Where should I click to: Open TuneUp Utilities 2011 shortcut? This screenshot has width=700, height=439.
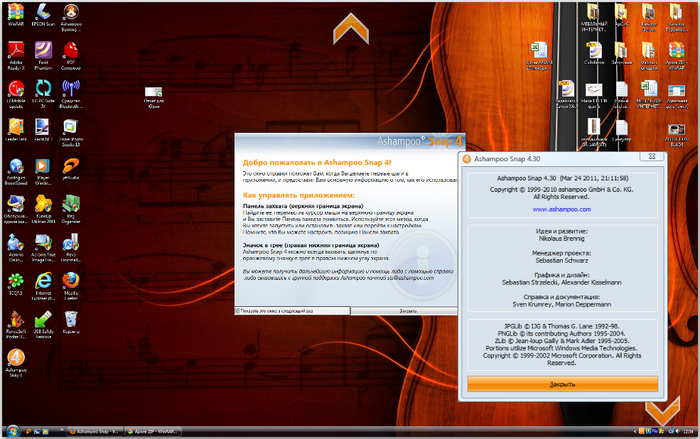(x=43, y=209)
